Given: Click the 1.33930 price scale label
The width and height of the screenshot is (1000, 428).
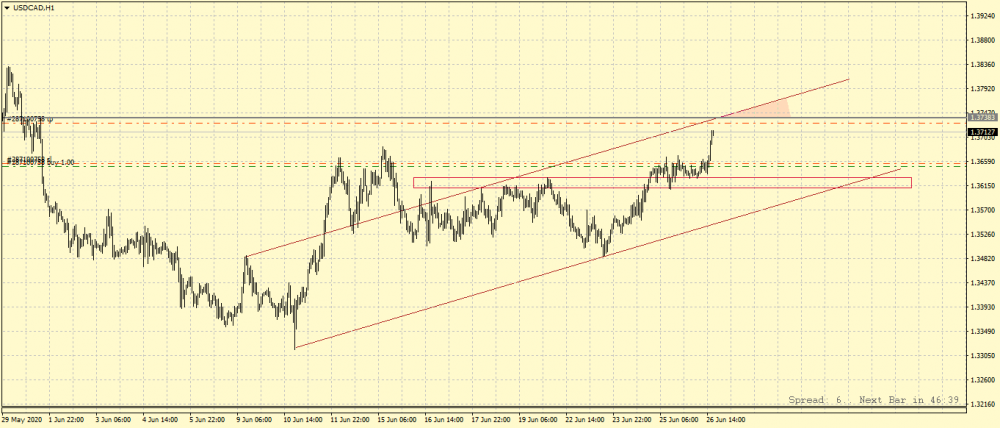Looking at the screenshot, I should coord(983,307).
